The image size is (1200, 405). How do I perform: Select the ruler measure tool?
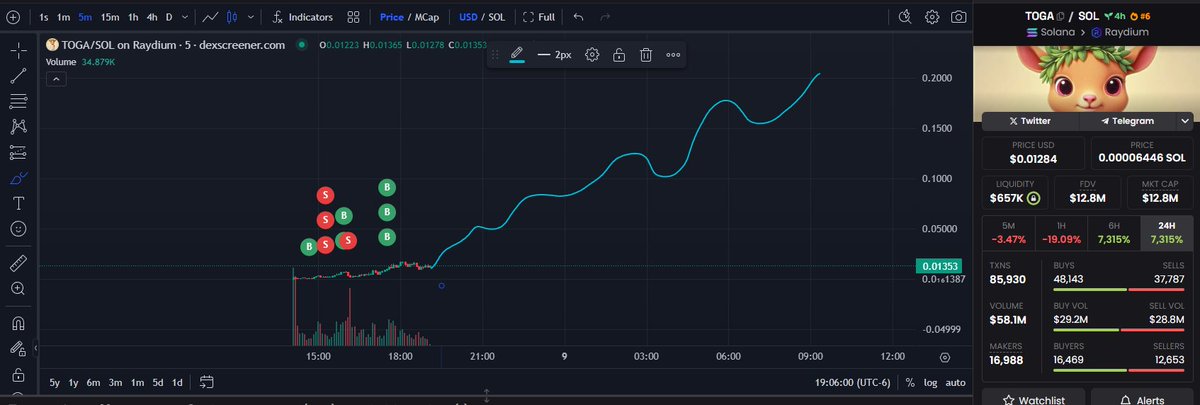[18, 263]
